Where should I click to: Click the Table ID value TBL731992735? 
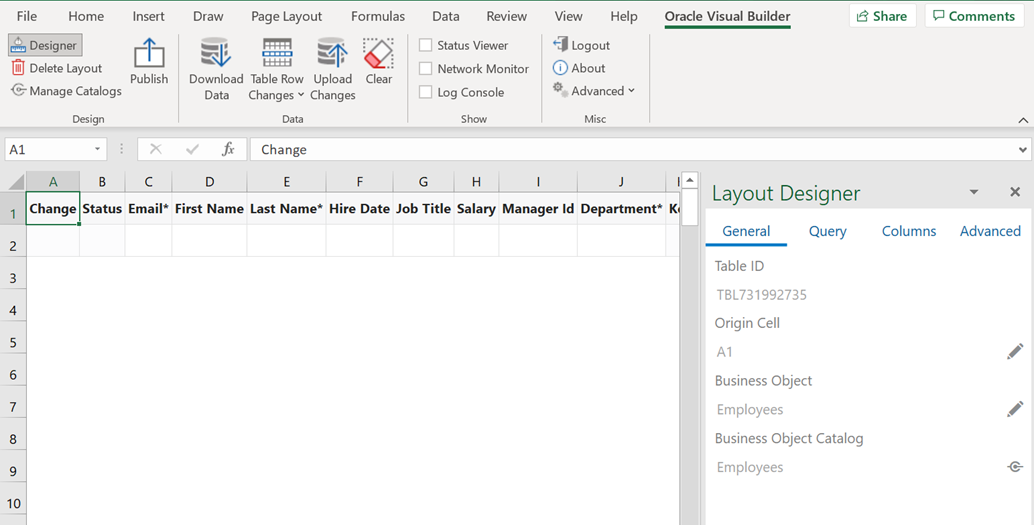pyautogui.click(x=762, y=294)
